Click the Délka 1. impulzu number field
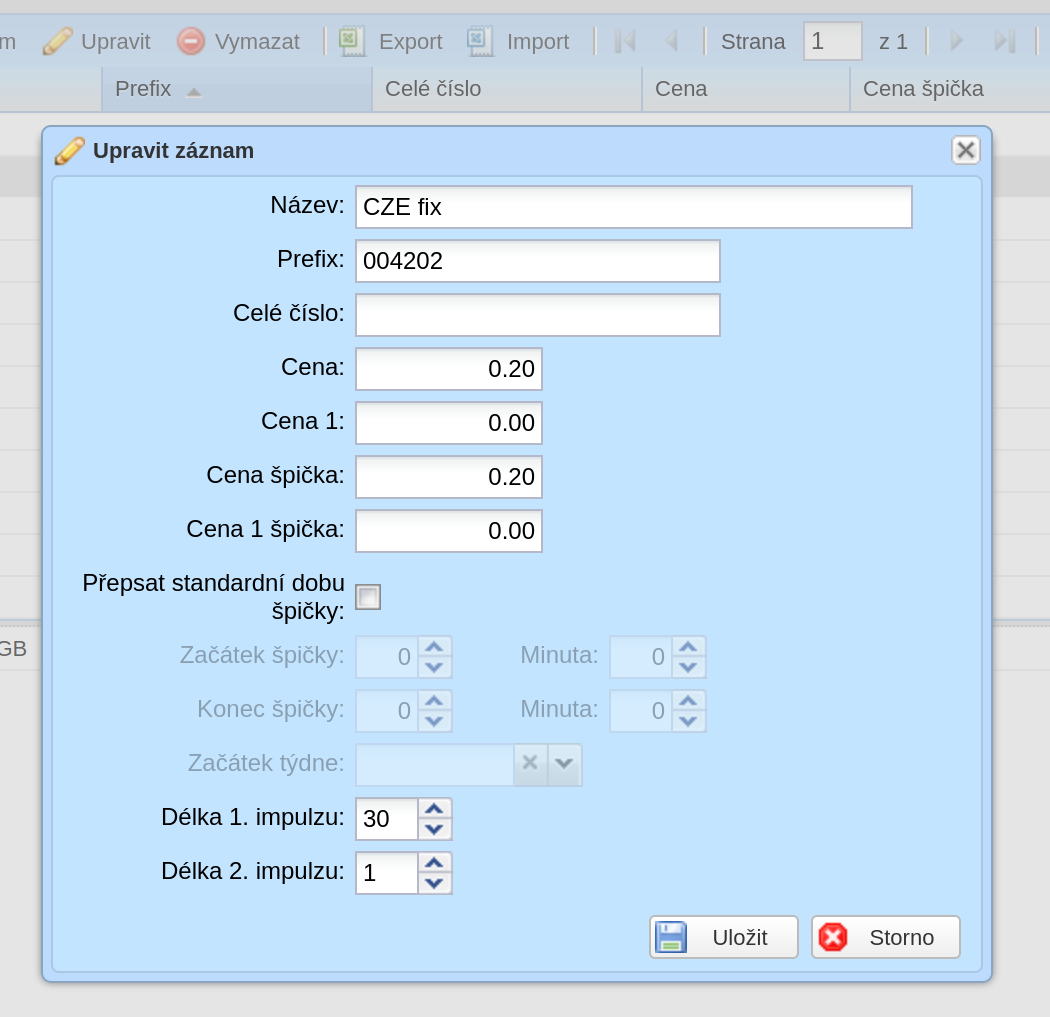The height and width of the screenshot is (1017, 1050). point(387,819)
